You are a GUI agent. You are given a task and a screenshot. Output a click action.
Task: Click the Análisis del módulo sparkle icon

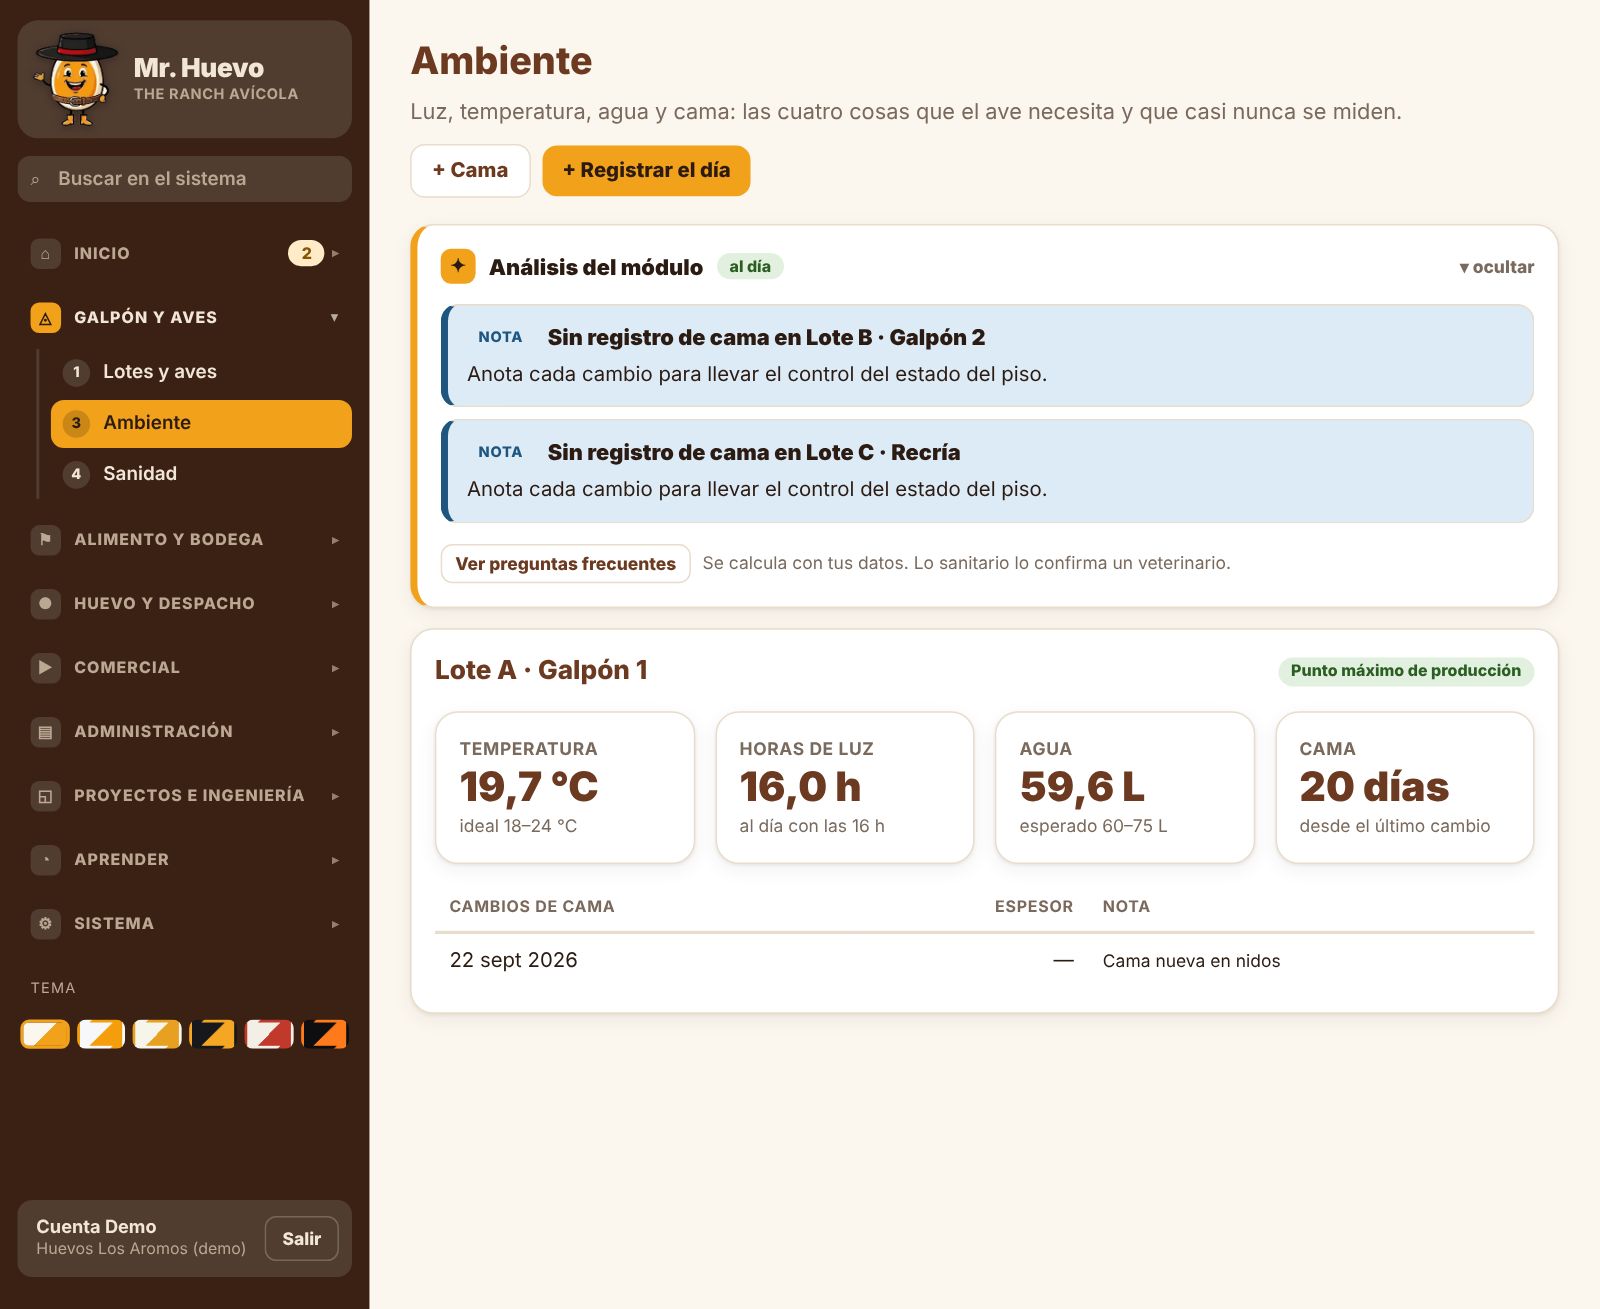(458, 266)
